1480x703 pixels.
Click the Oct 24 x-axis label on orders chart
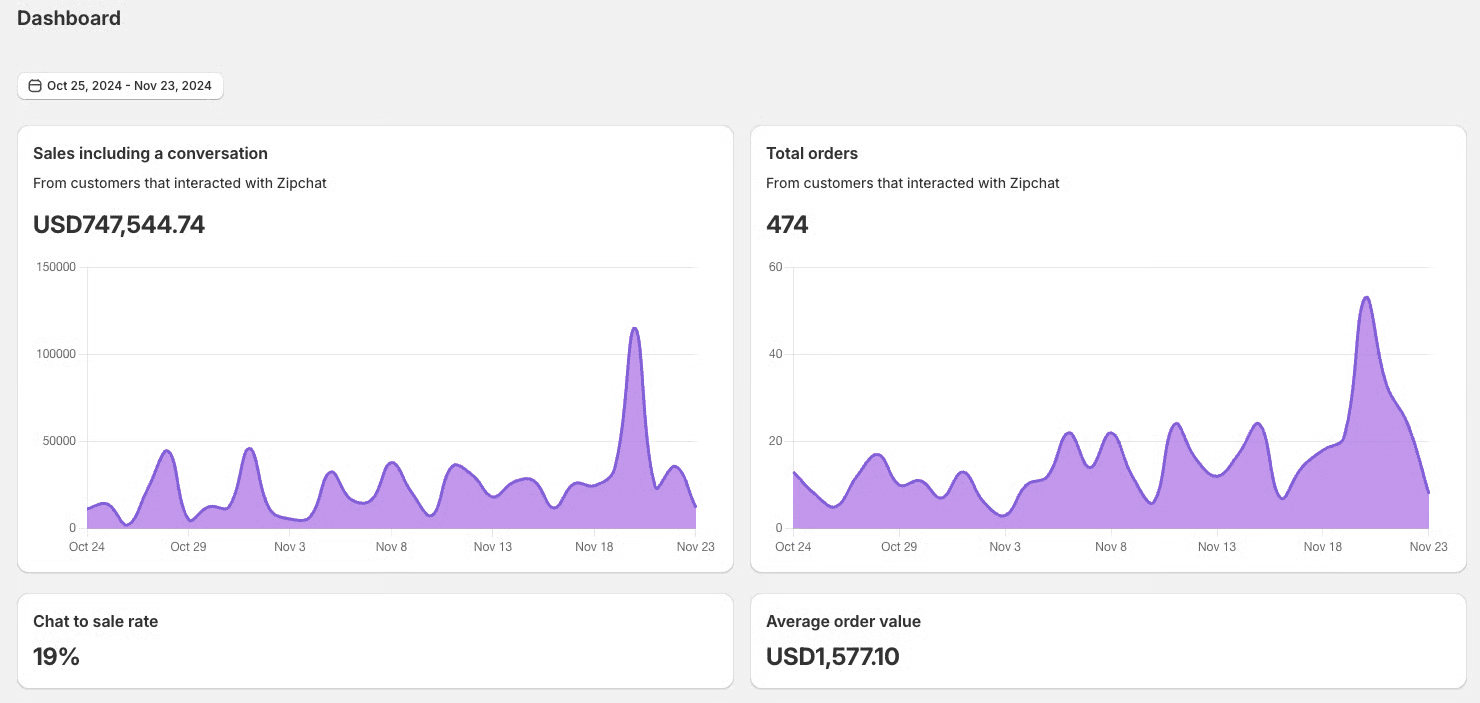[793, 547]
